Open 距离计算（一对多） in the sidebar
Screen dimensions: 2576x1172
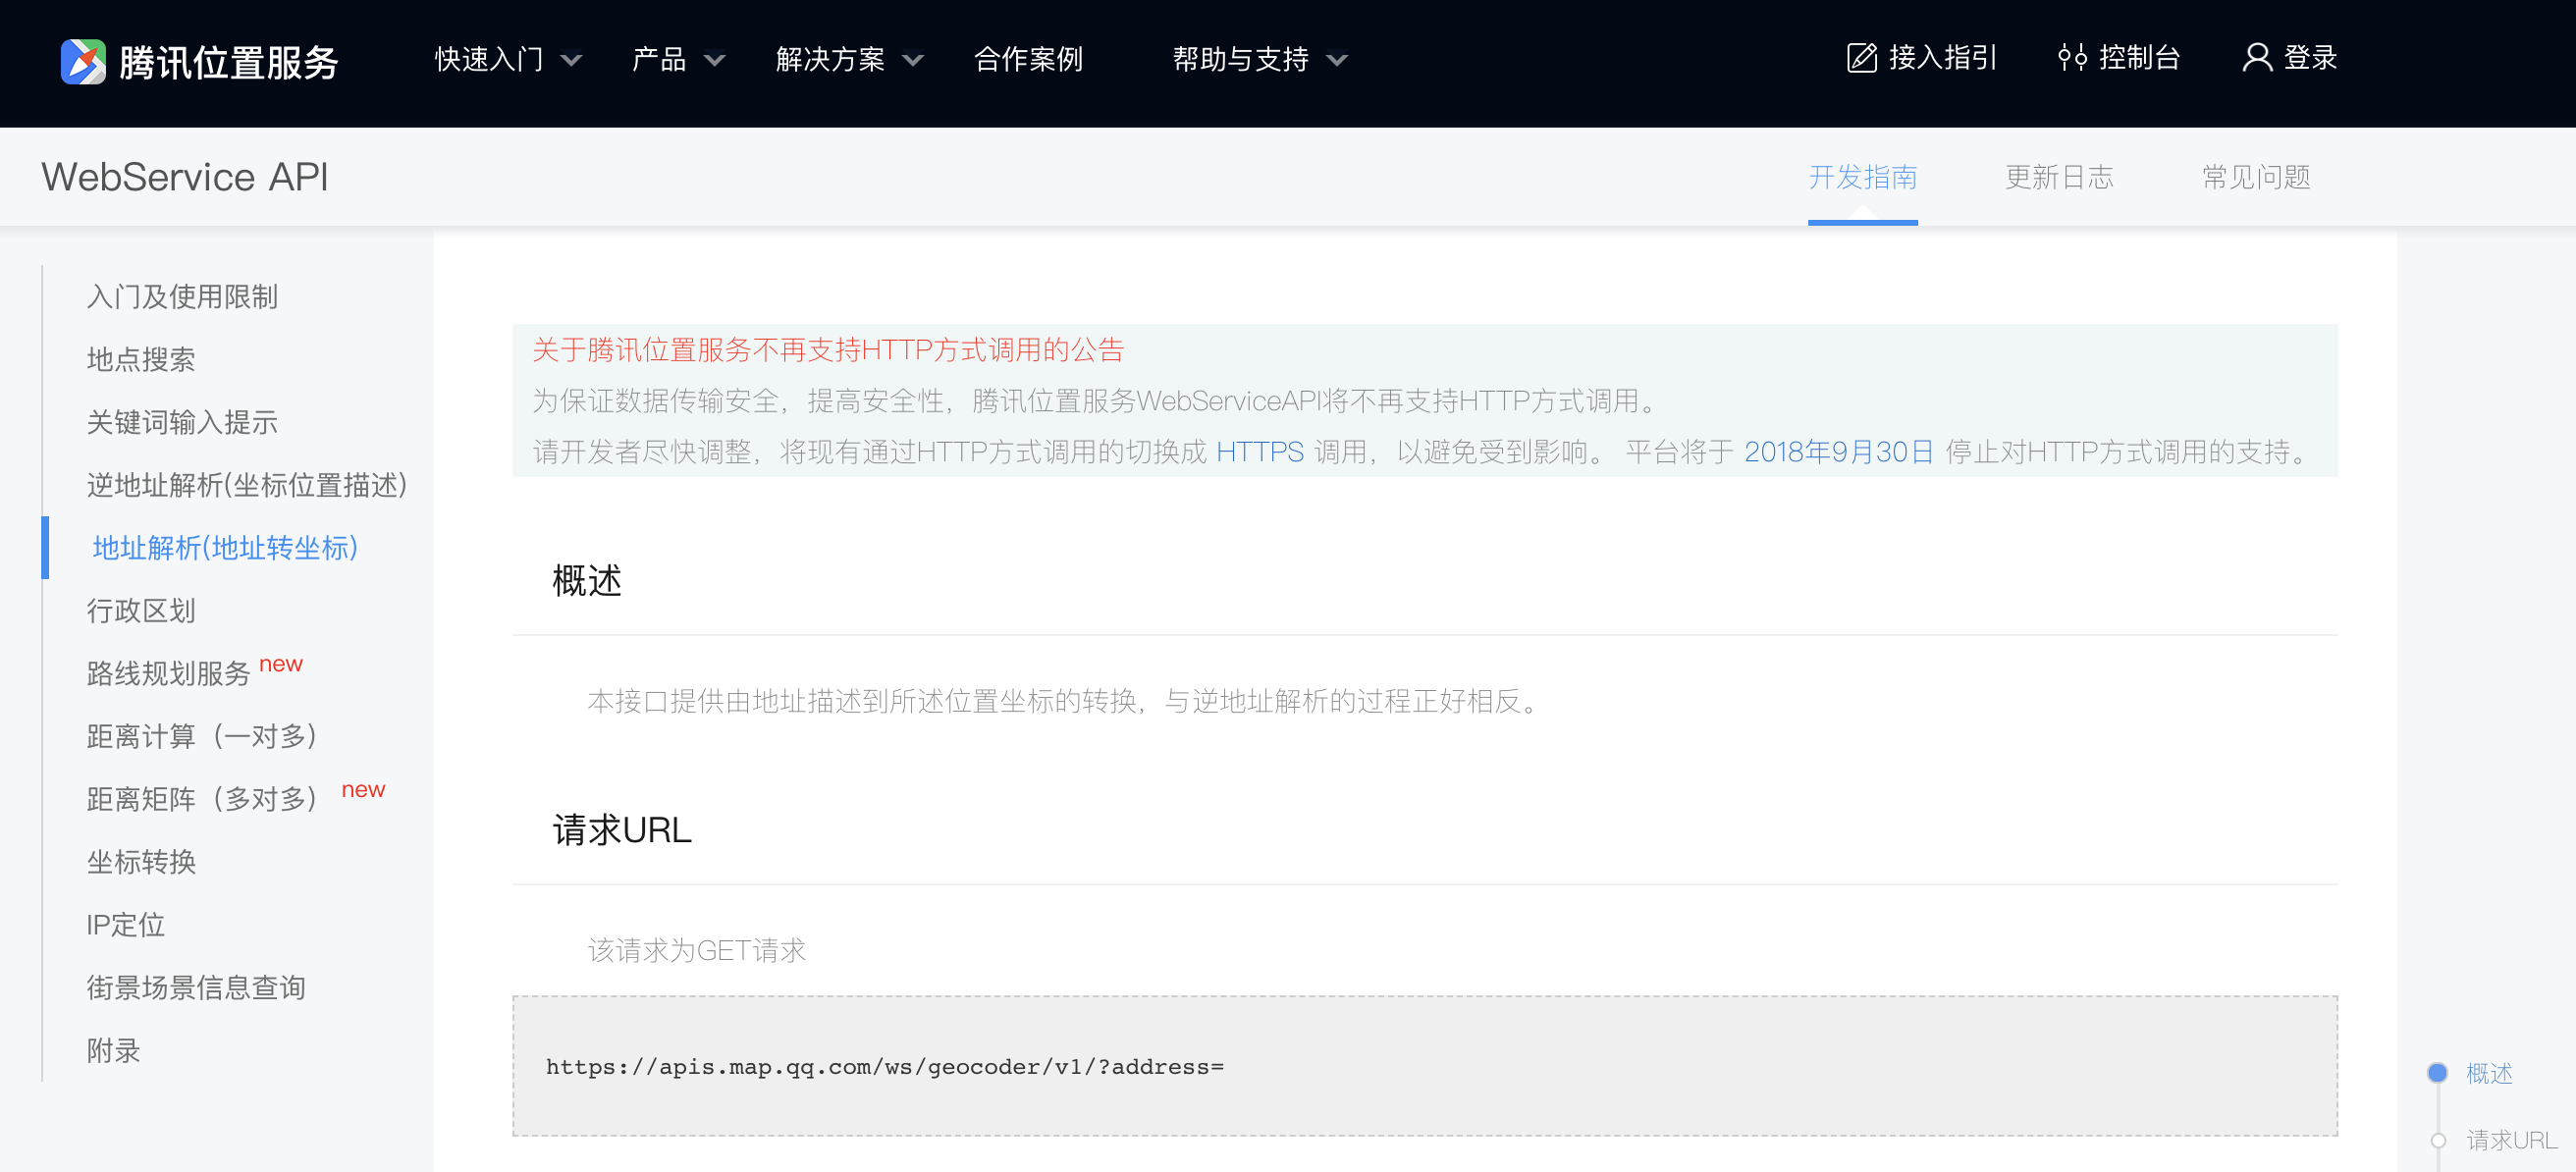pos(202,737)
